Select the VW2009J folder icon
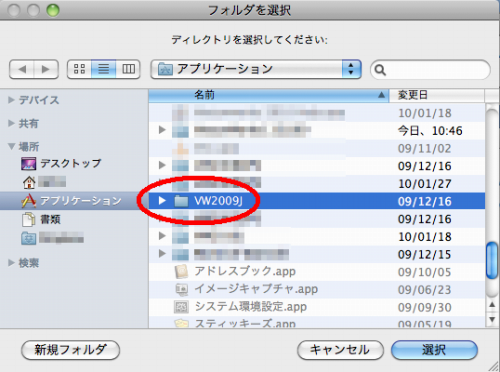Screen dimensions: 500x372 (x=181, y=201)
